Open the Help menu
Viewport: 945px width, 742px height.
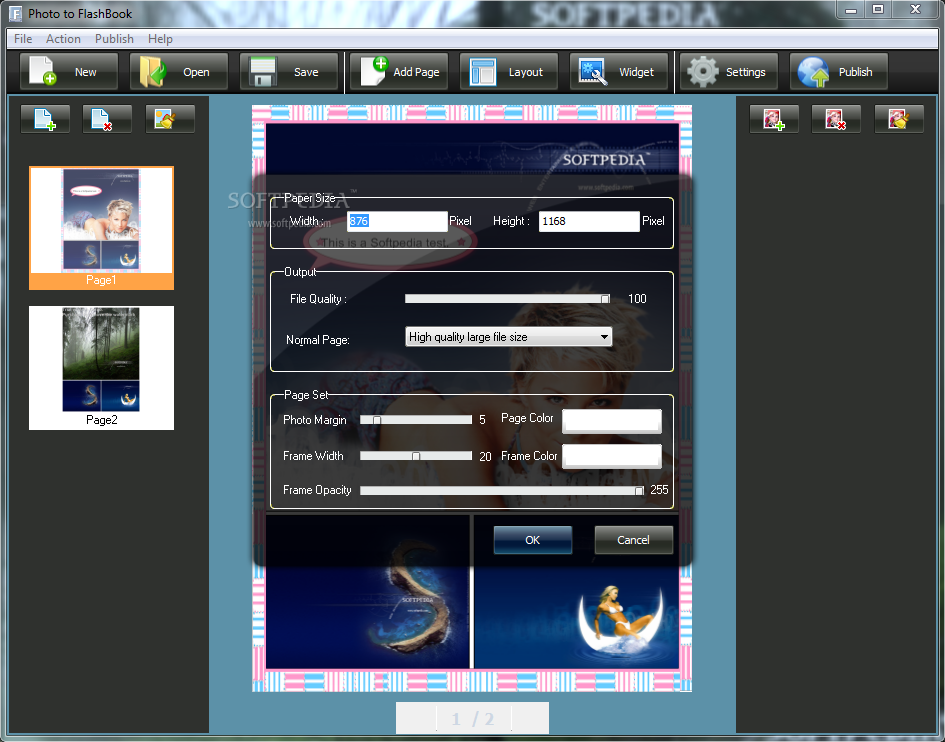point(160,39)
